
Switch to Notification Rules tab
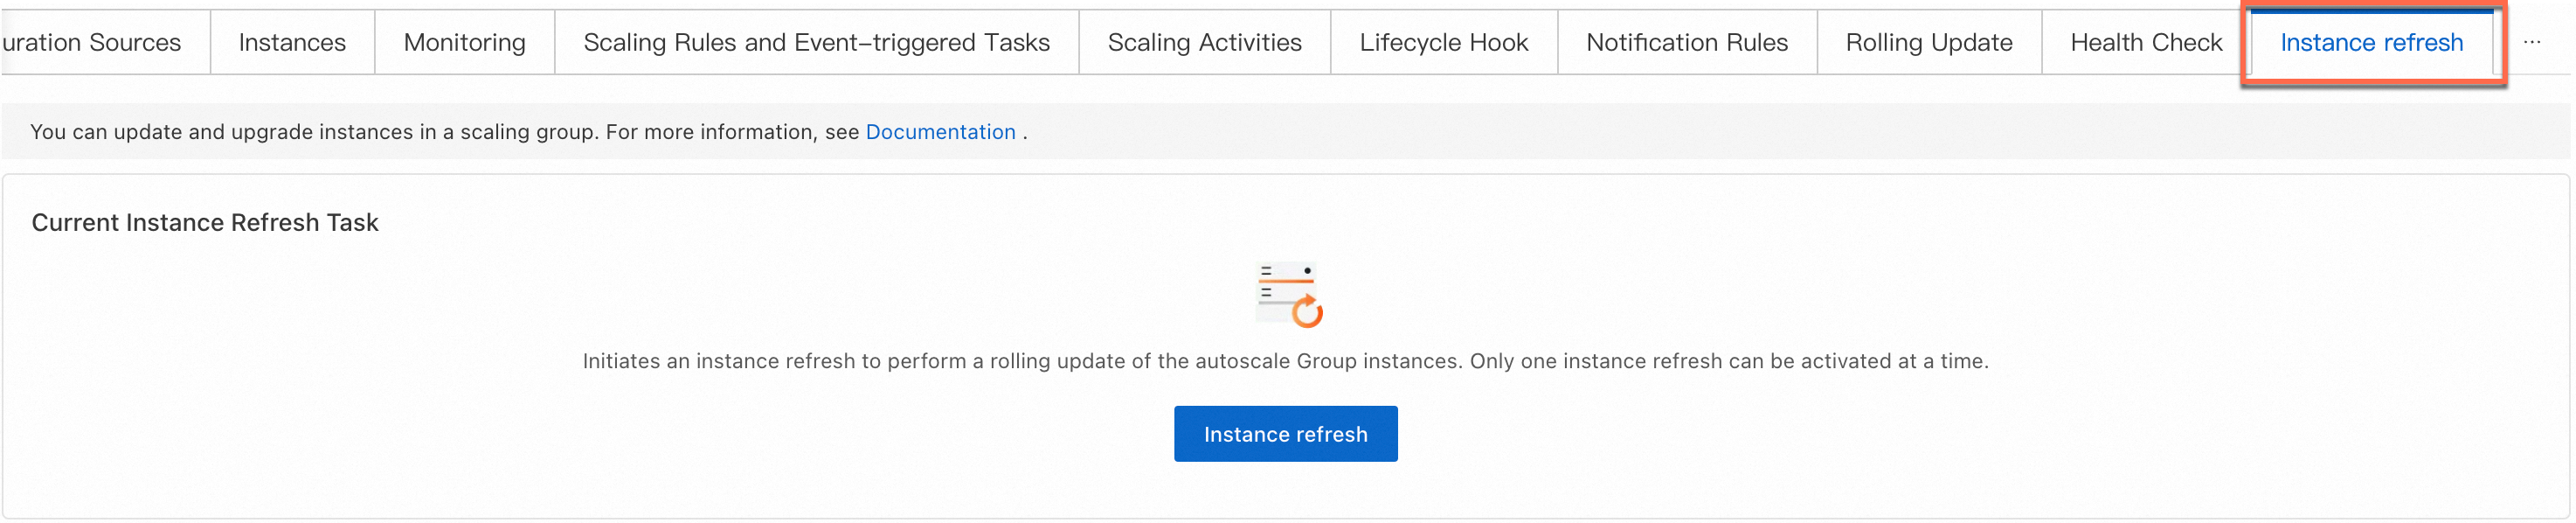pyautogui.click(x=1686, y=42)
